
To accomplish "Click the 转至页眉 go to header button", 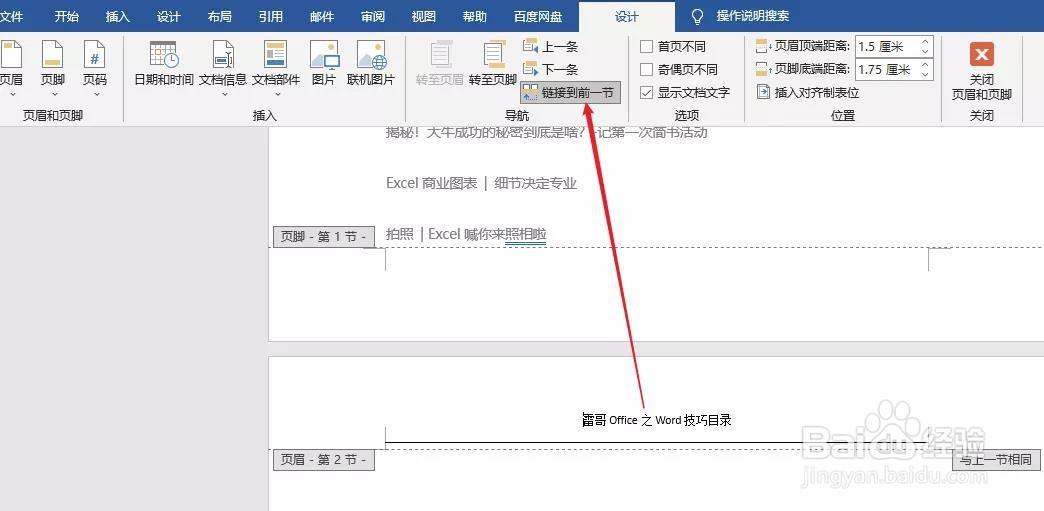I will pos(439,64).
